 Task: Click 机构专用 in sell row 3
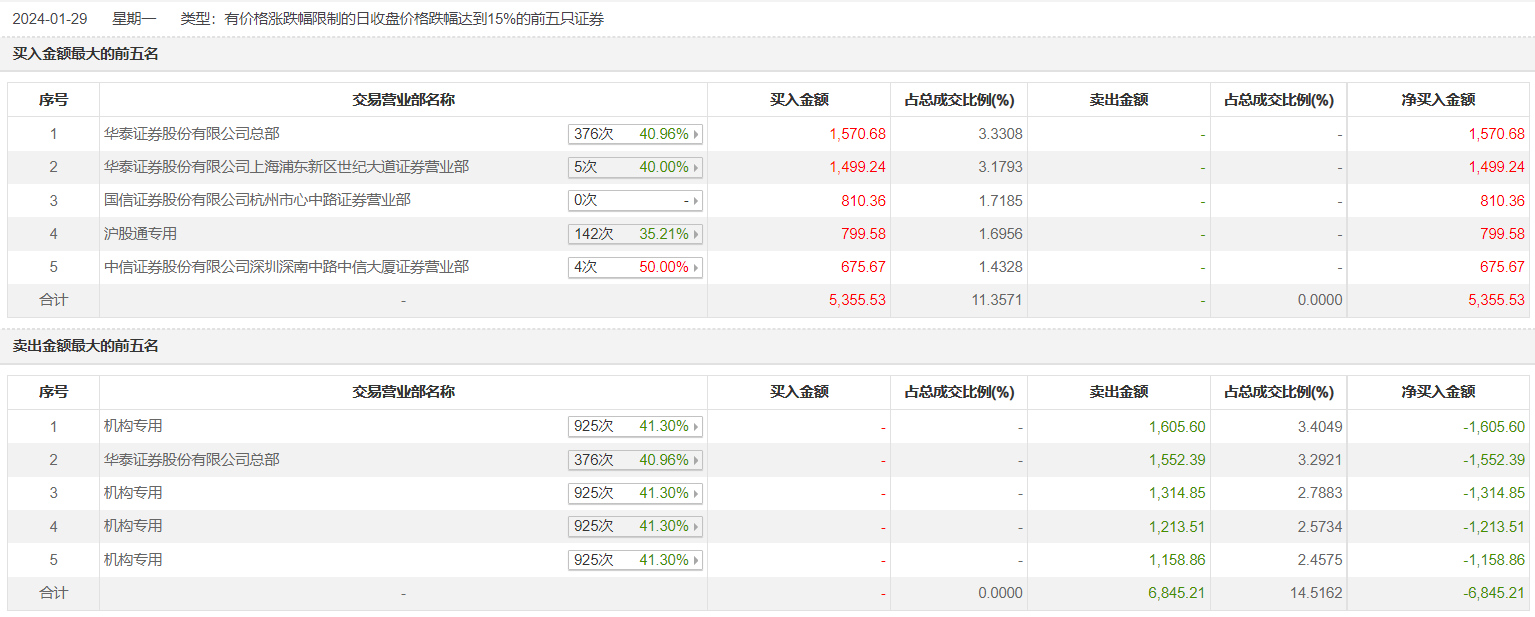click(133, 492)
